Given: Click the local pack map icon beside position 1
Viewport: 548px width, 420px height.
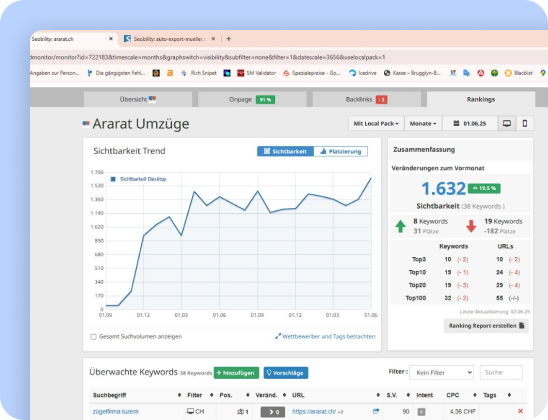Looking at the screenshot, I should point(240,412).
